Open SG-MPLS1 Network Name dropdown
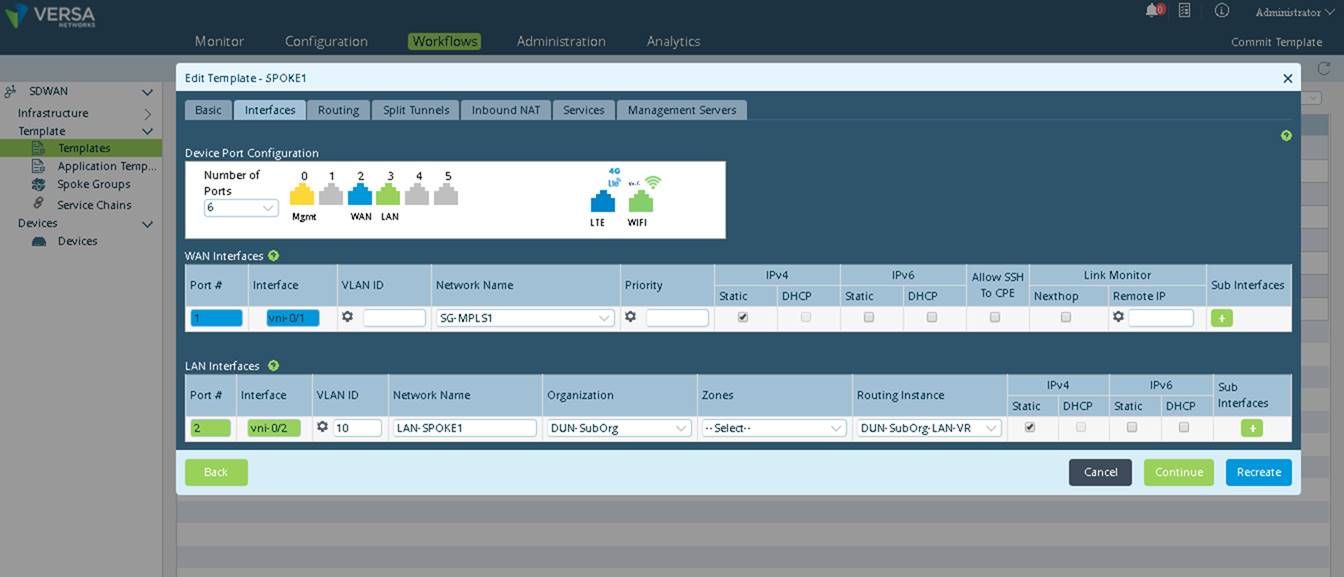1344x577 pixels. 525,318
